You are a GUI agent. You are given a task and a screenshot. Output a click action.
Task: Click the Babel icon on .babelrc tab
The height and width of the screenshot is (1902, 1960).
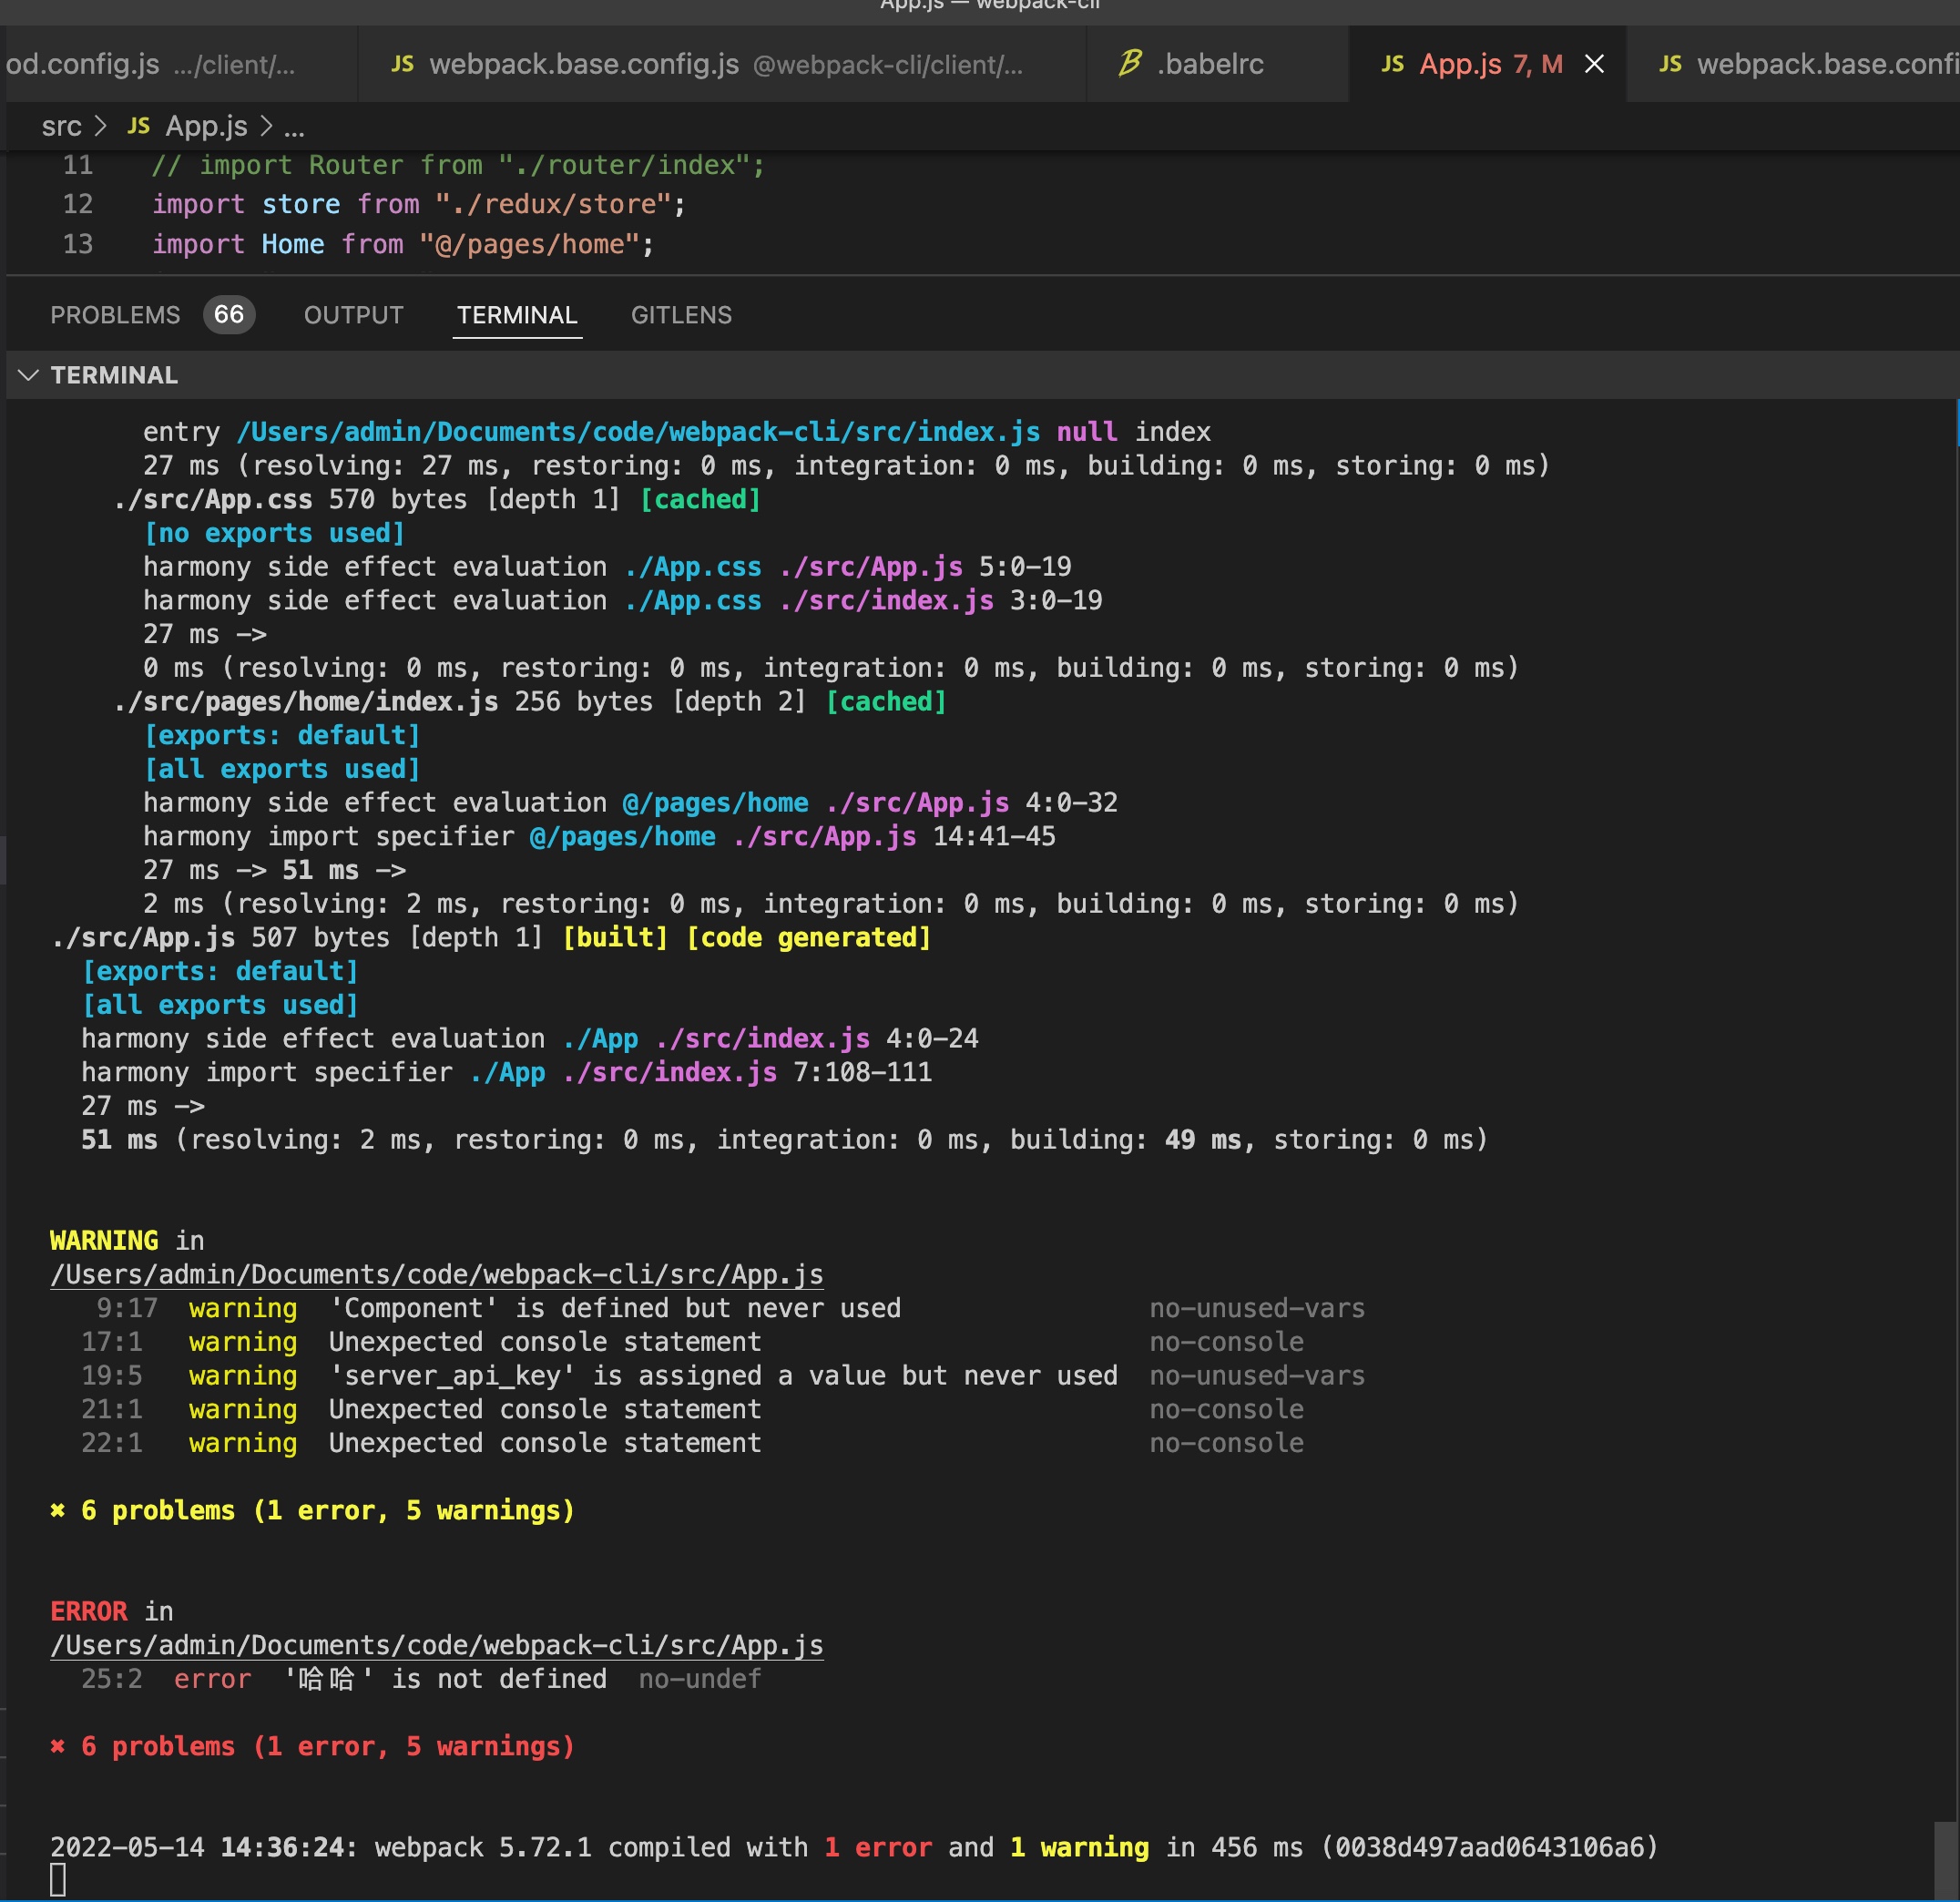1130,64
